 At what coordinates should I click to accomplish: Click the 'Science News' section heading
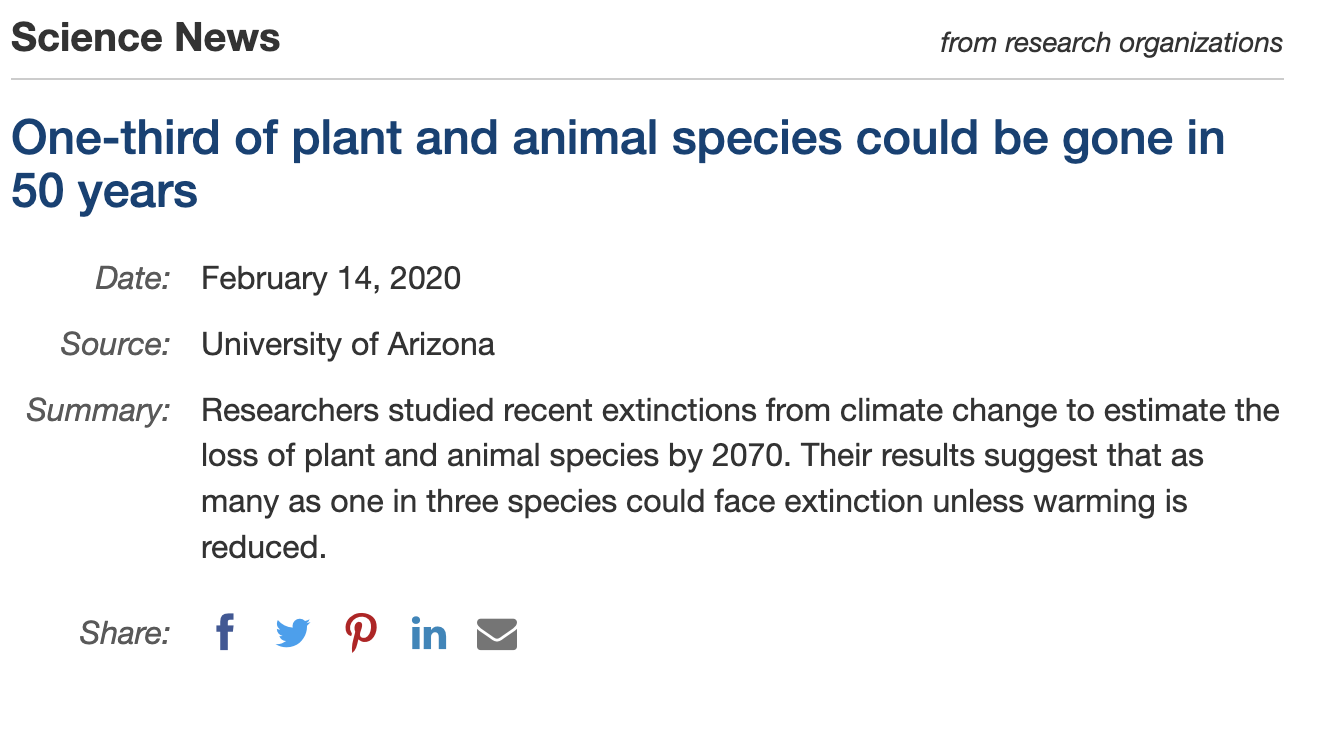[x=146, y=38]
